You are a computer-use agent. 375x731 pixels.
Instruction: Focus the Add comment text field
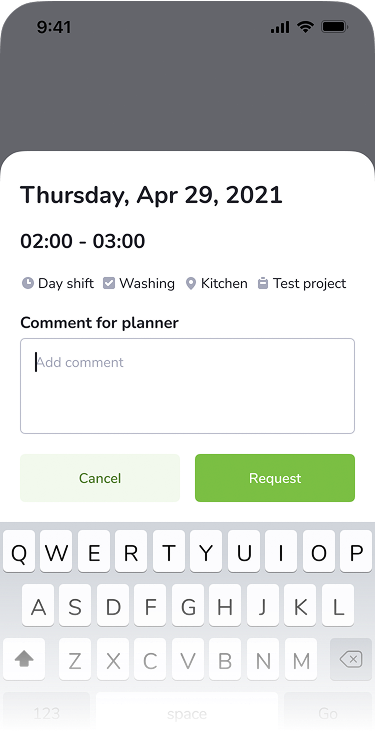click(188, 386)
